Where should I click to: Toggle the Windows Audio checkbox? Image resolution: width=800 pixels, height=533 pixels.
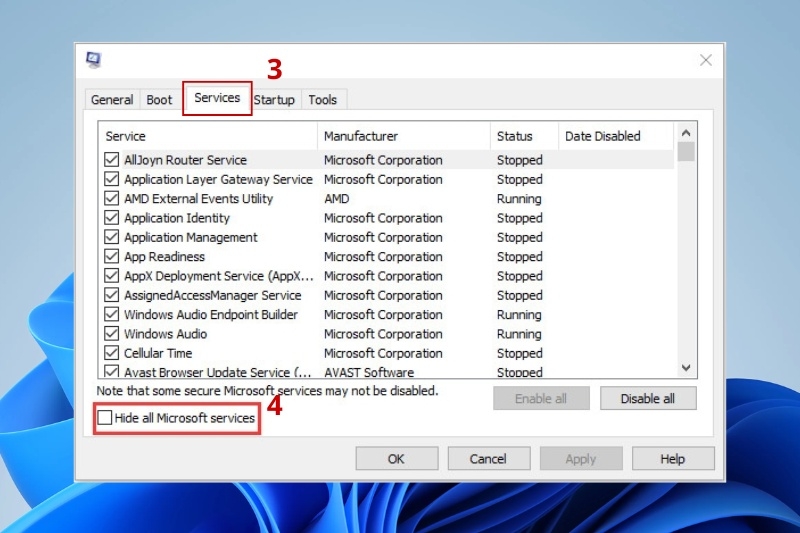(111, 334)
